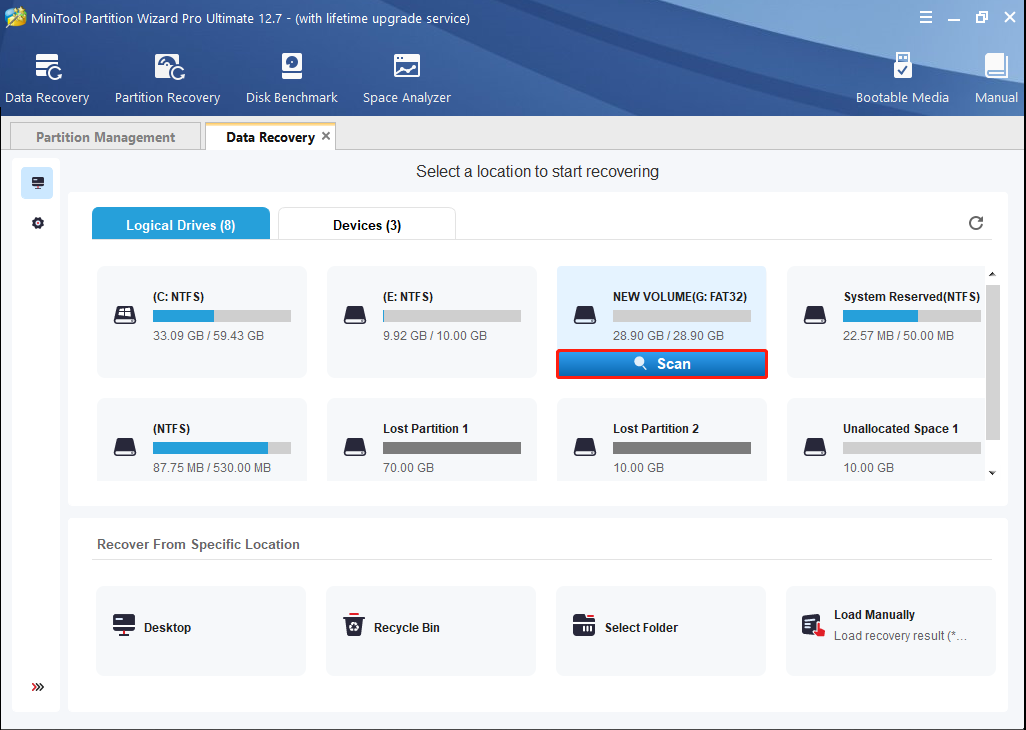Click the System Reserved usage bar
Screen dimensions: 1026x730
[911, 317]
